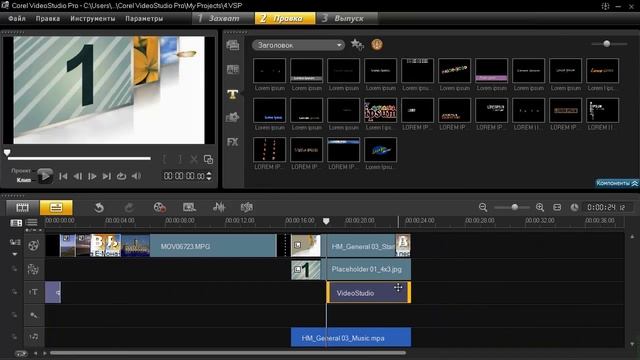Select the Title library icon
Screen dimensions: 640x360
[x=233, y=94]
